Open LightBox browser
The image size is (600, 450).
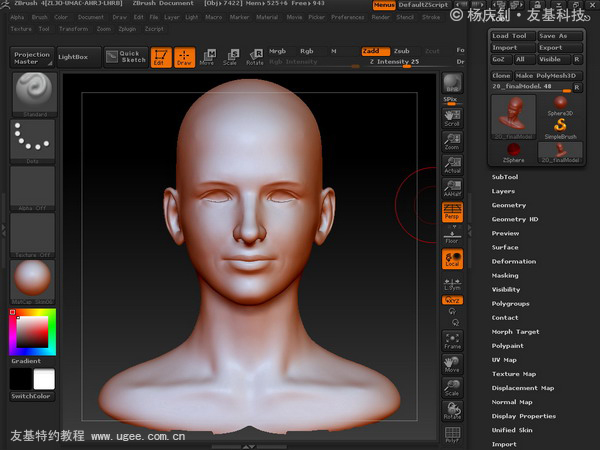(x=79, y=57)
